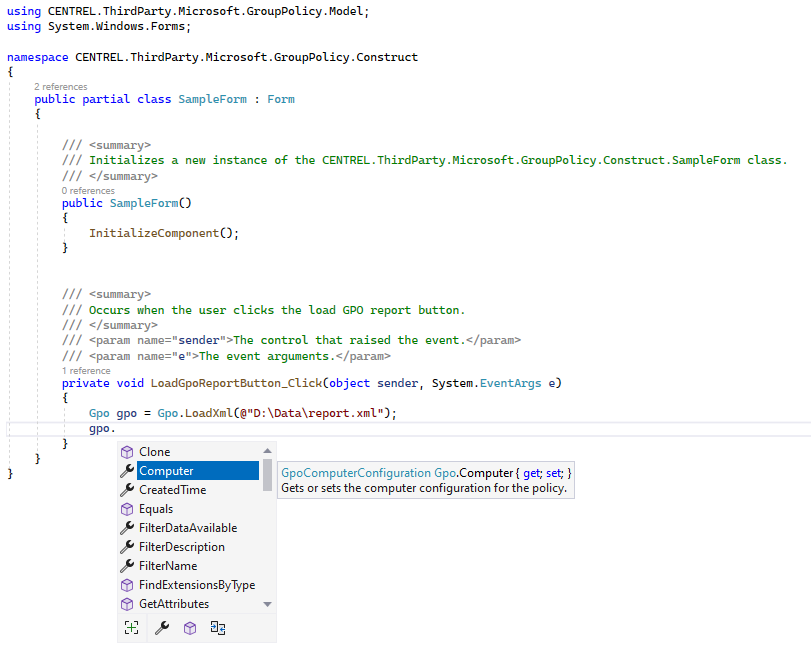Choose the Computer completion entry

(x=166, y=471)
